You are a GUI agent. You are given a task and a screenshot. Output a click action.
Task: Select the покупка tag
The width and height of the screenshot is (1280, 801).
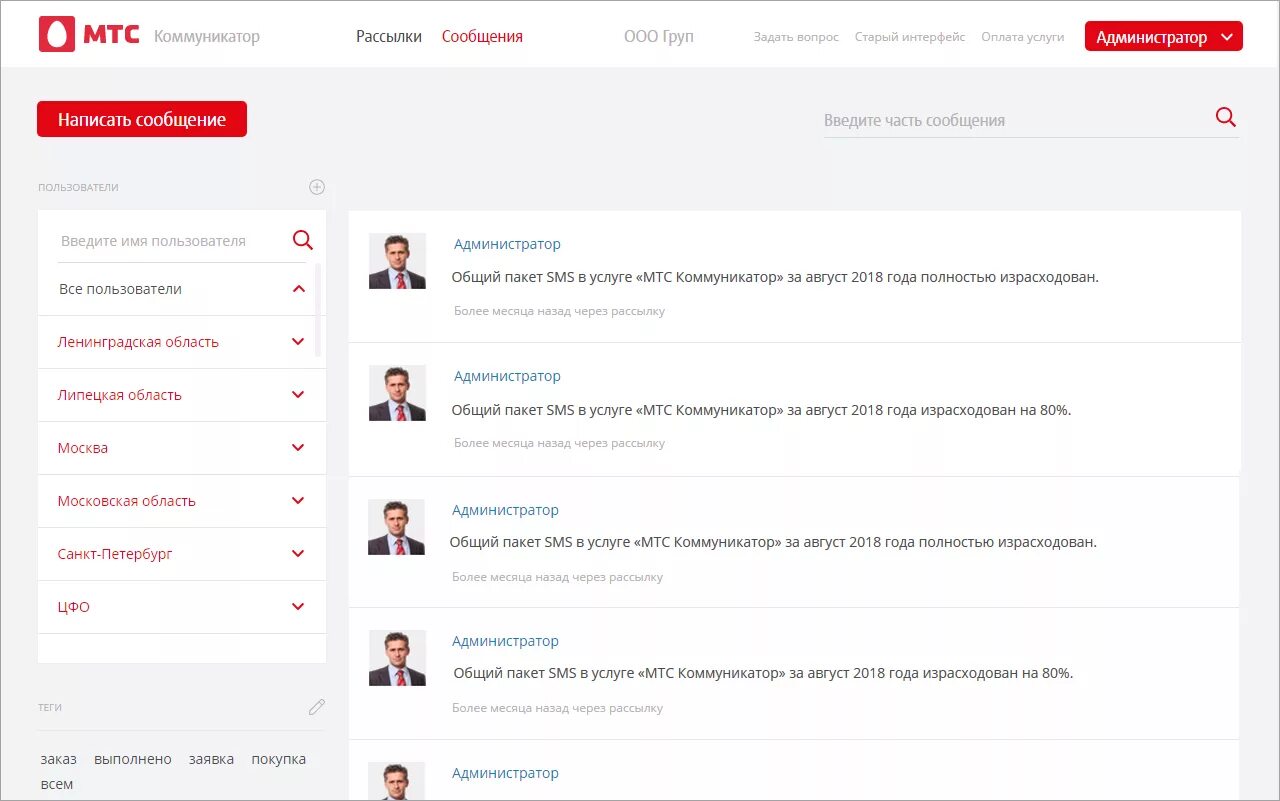(279, 759)
